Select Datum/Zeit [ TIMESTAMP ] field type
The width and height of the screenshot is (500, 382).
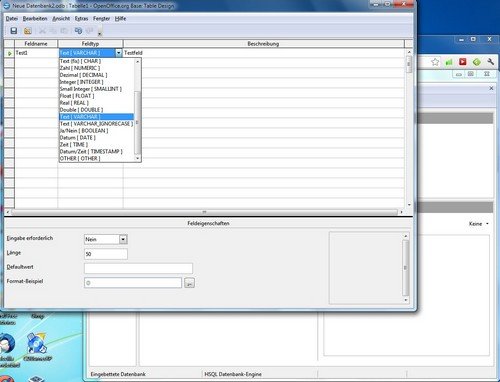(97, 152)
